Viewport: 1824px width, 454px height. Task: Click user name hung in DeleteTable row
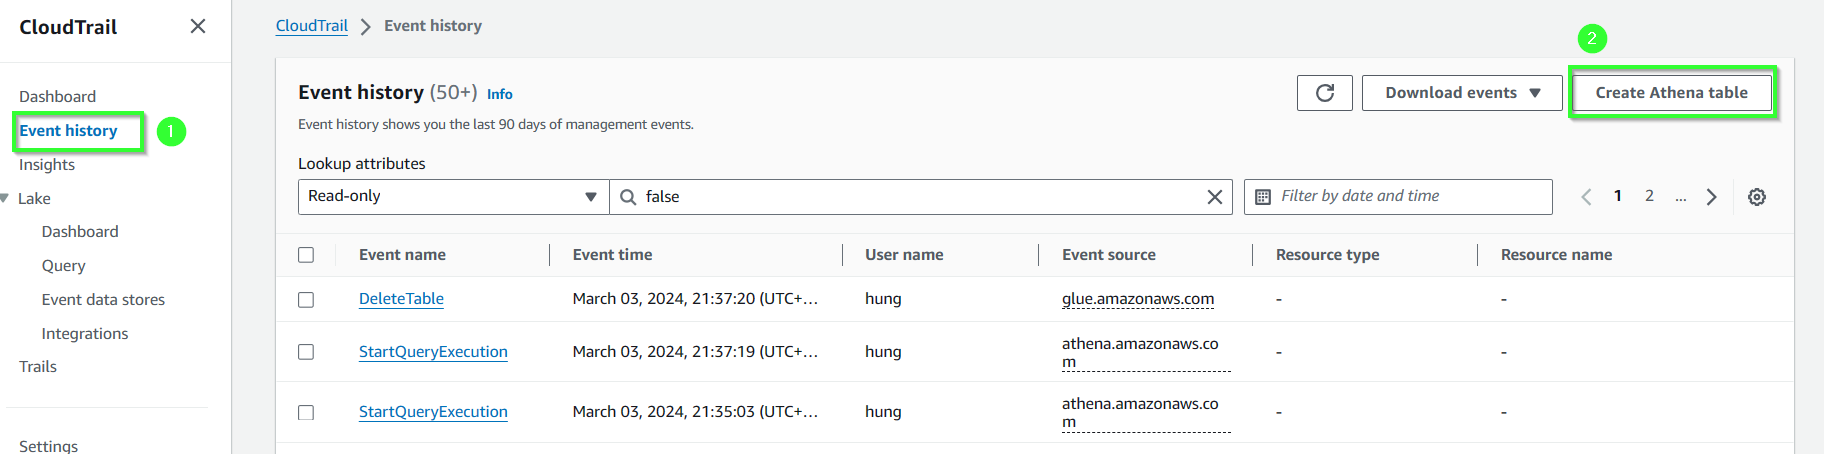click(883, 299)
